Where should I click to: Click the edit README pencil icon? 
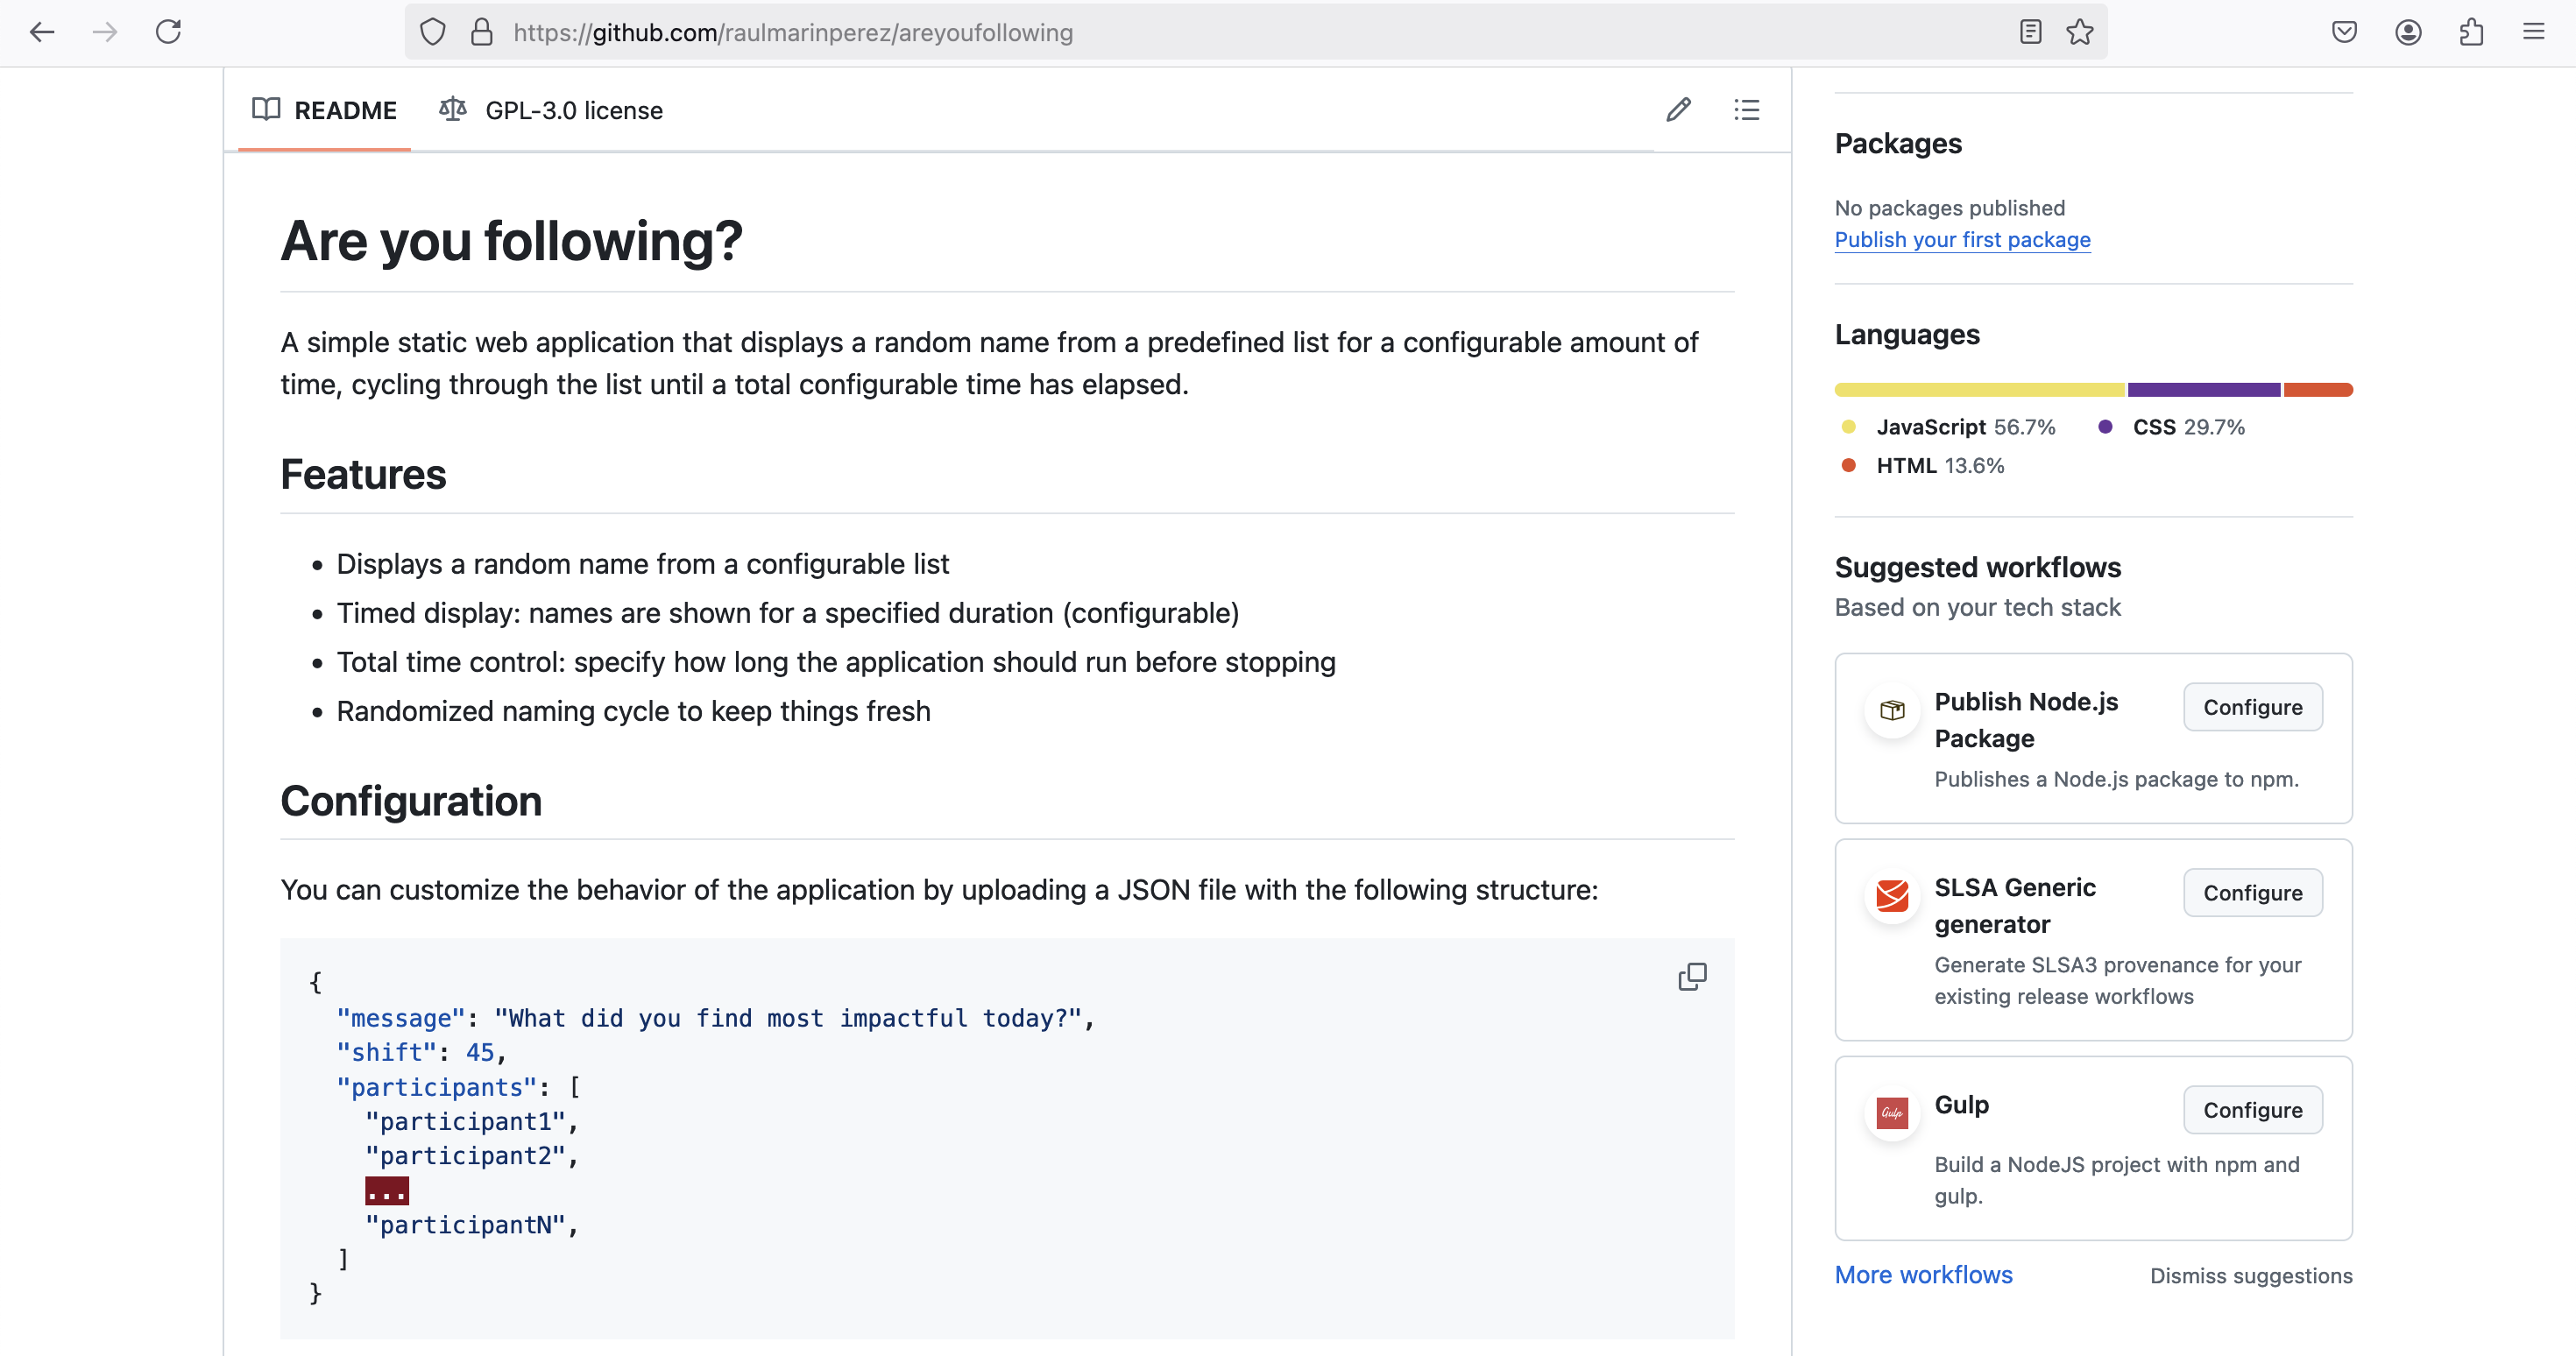1678,110
